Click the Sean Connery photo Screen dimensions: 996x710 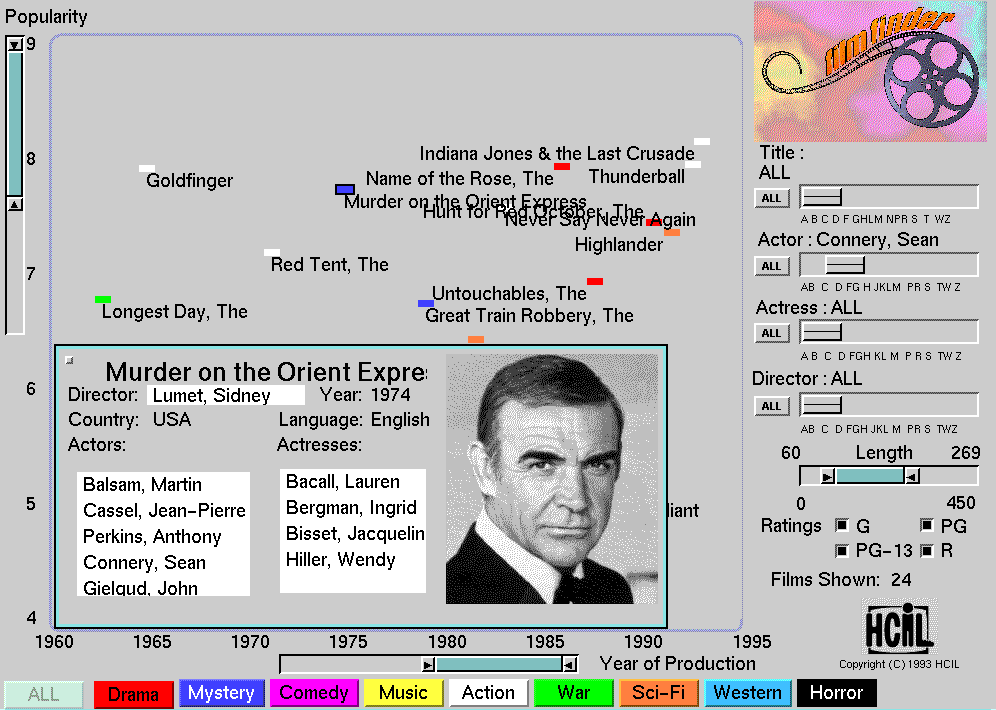(551, 479)
